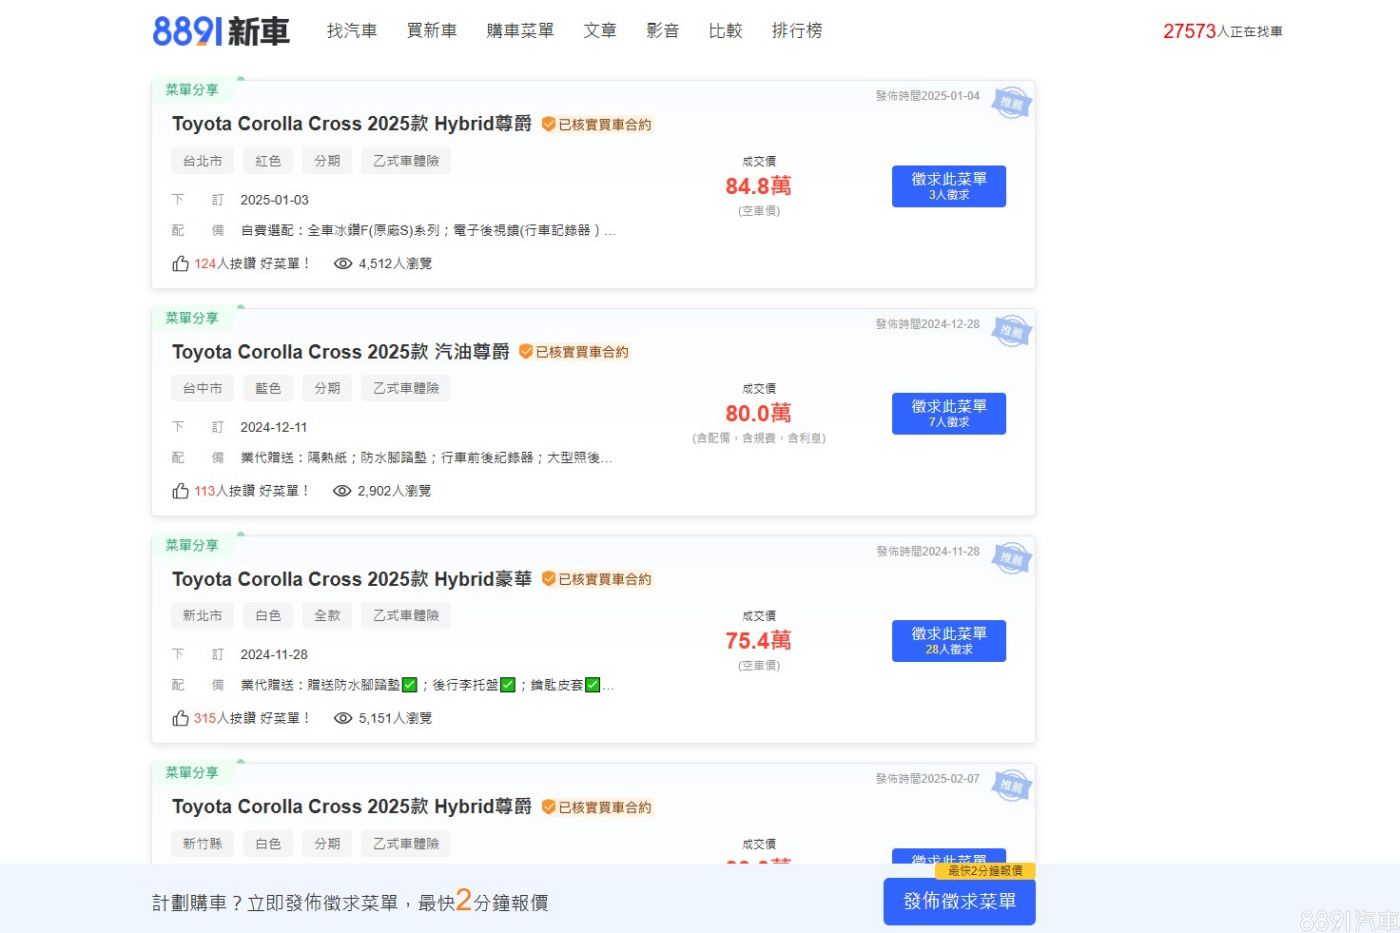Click the eye views icon showing 4,512
Viewport: 1400px width, 933px height.
(343, 264)
